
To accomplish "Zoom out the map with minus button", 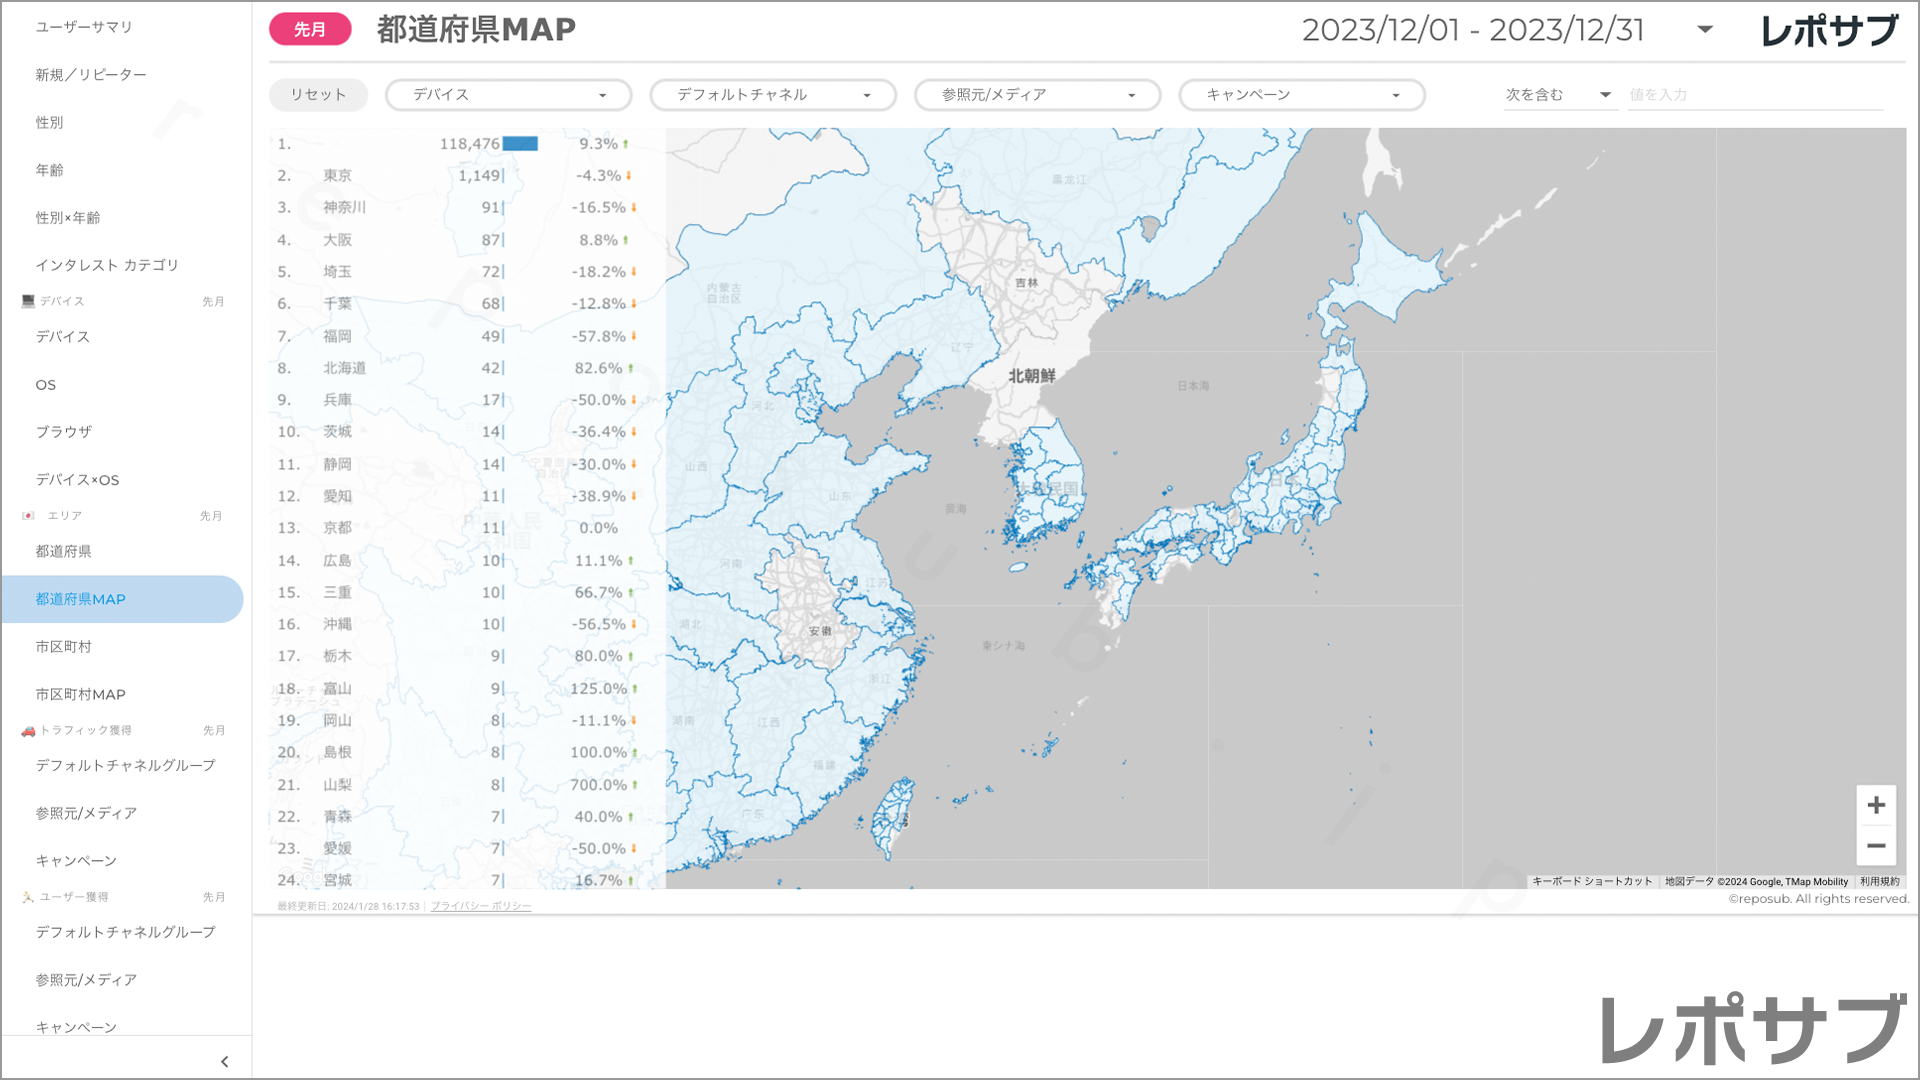I will (1876, 846).
